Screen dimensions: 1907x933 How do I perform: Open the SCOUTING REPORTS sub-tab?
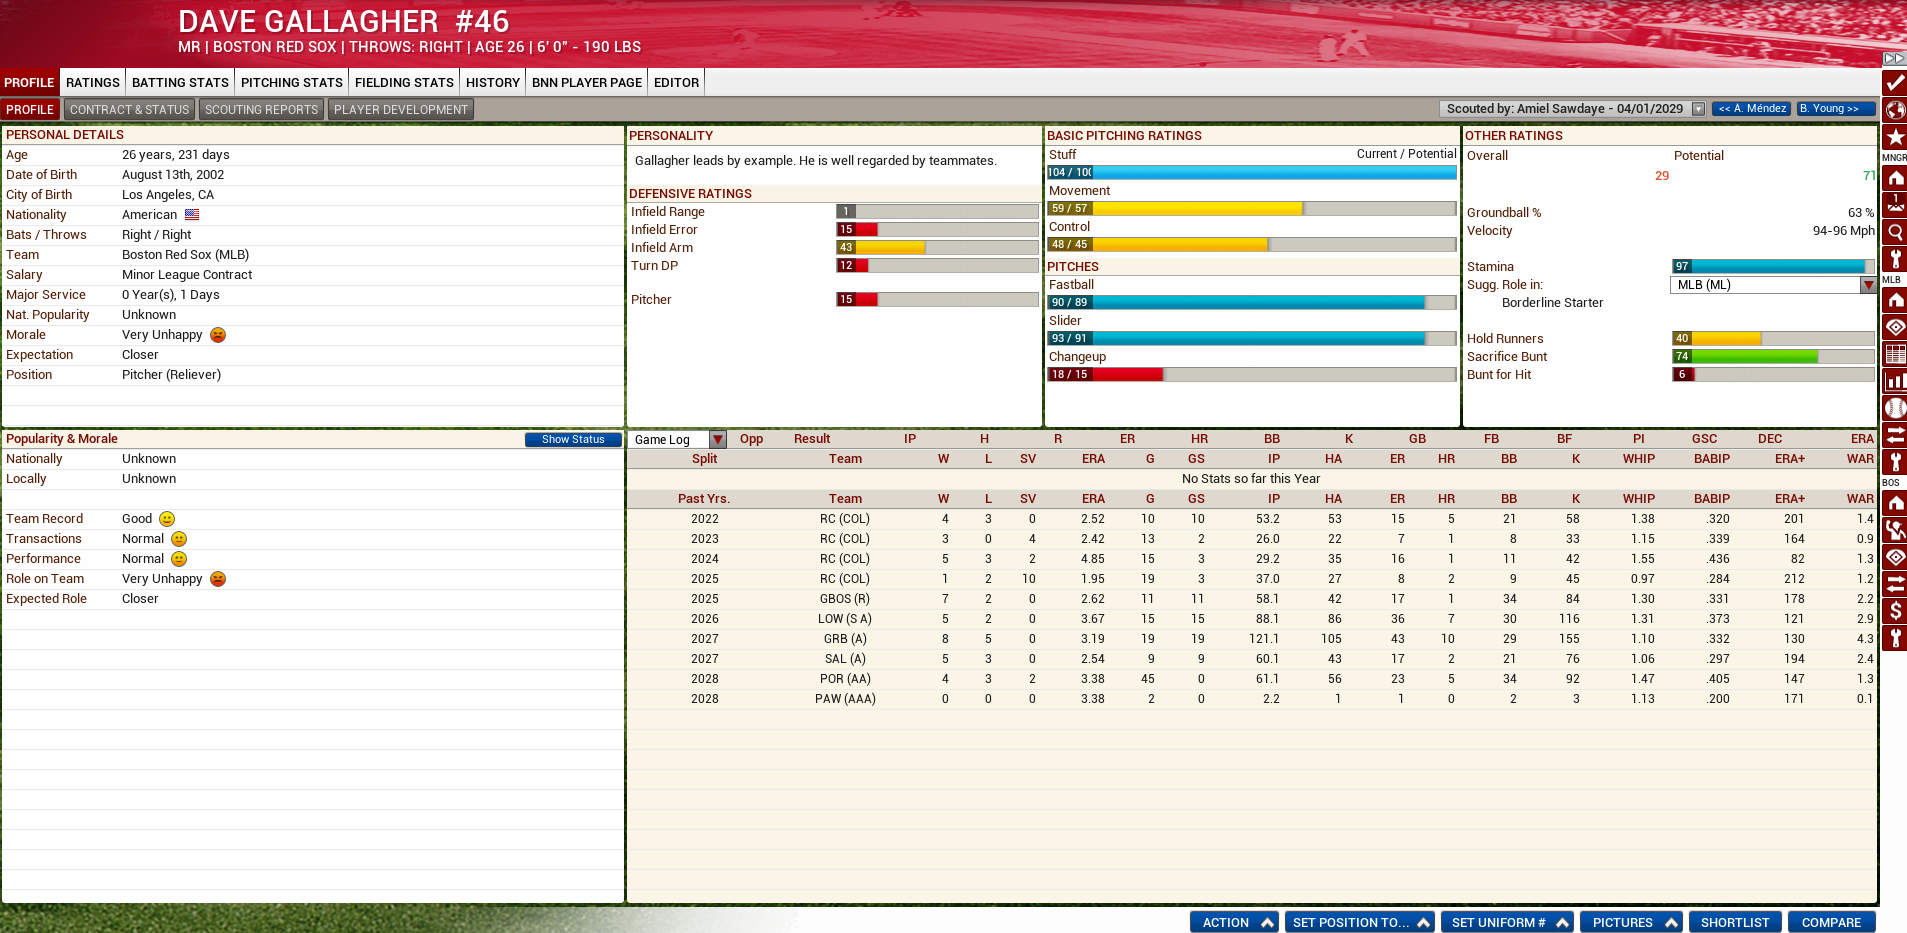261,110
